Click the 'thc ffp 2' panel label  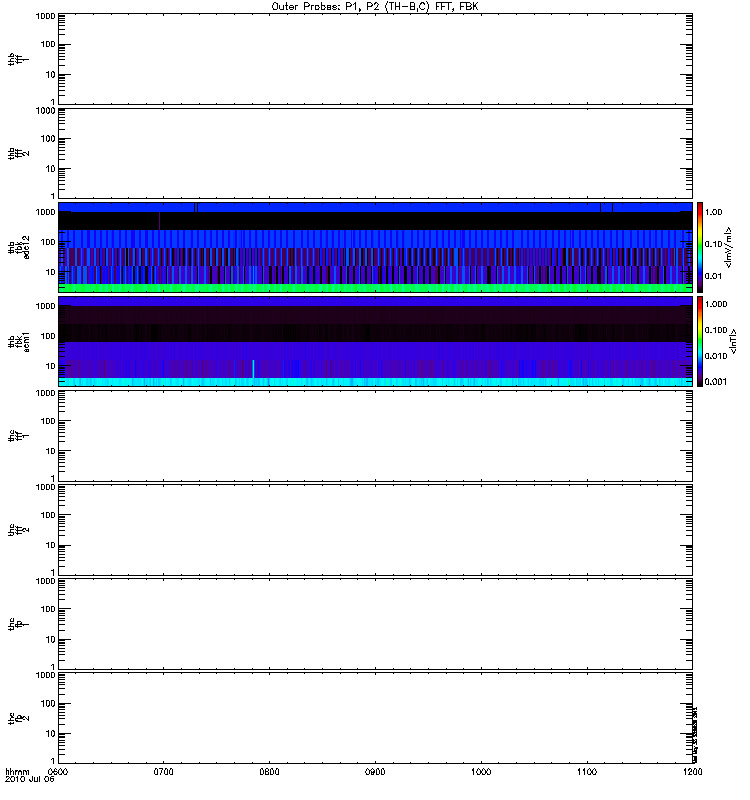click(x=18, y=718)
